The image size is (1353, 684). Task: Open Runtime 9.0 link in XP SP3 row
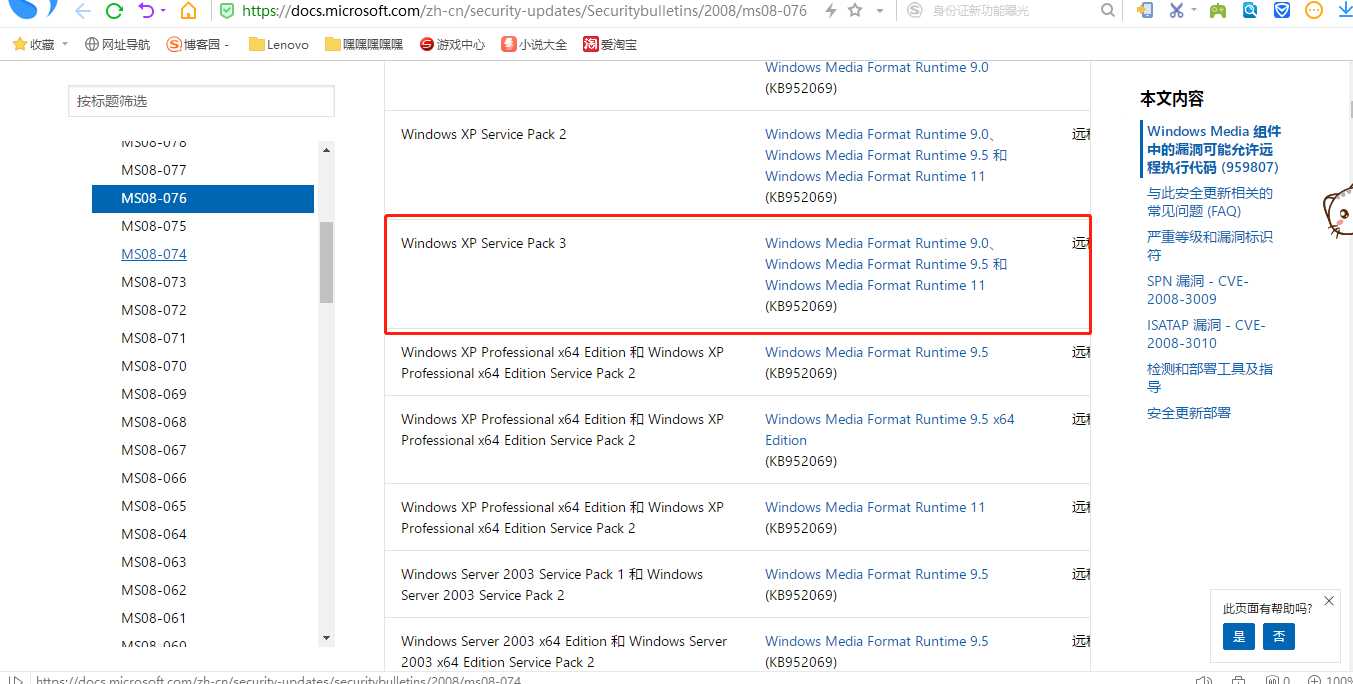pyautogui.click(x=876, y=243)
